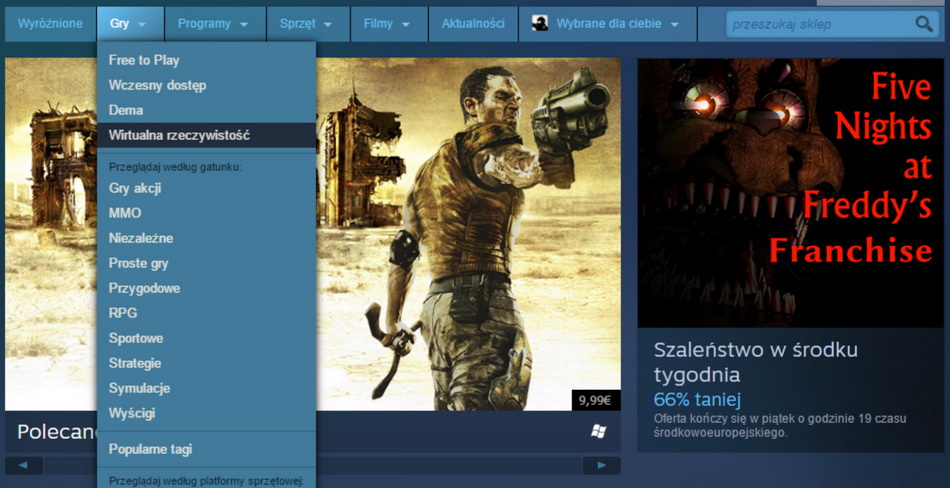Collapse the Gry dropdown menu
950x488 pixels.
pos(130,24)
